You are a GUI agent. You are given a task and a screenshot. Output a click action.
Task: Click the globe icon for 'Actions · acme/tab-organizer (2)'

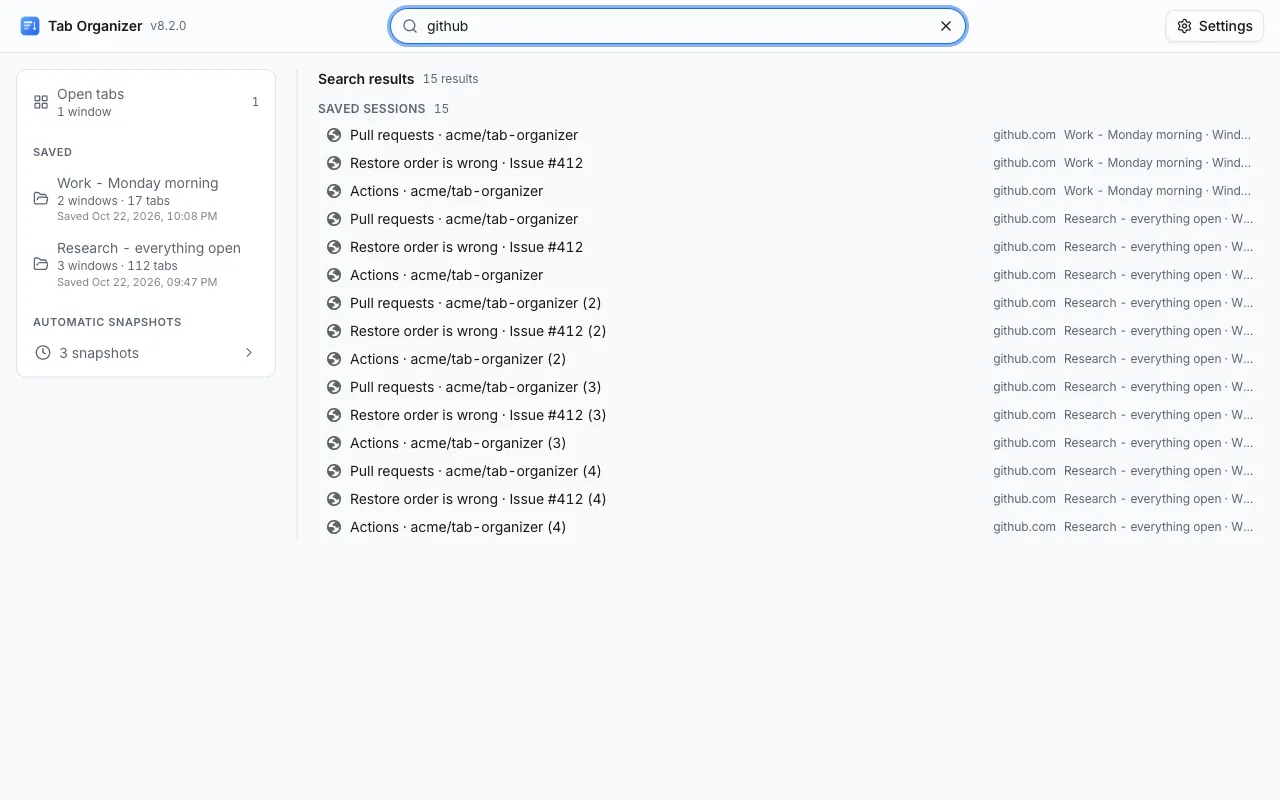click(334, 359)
